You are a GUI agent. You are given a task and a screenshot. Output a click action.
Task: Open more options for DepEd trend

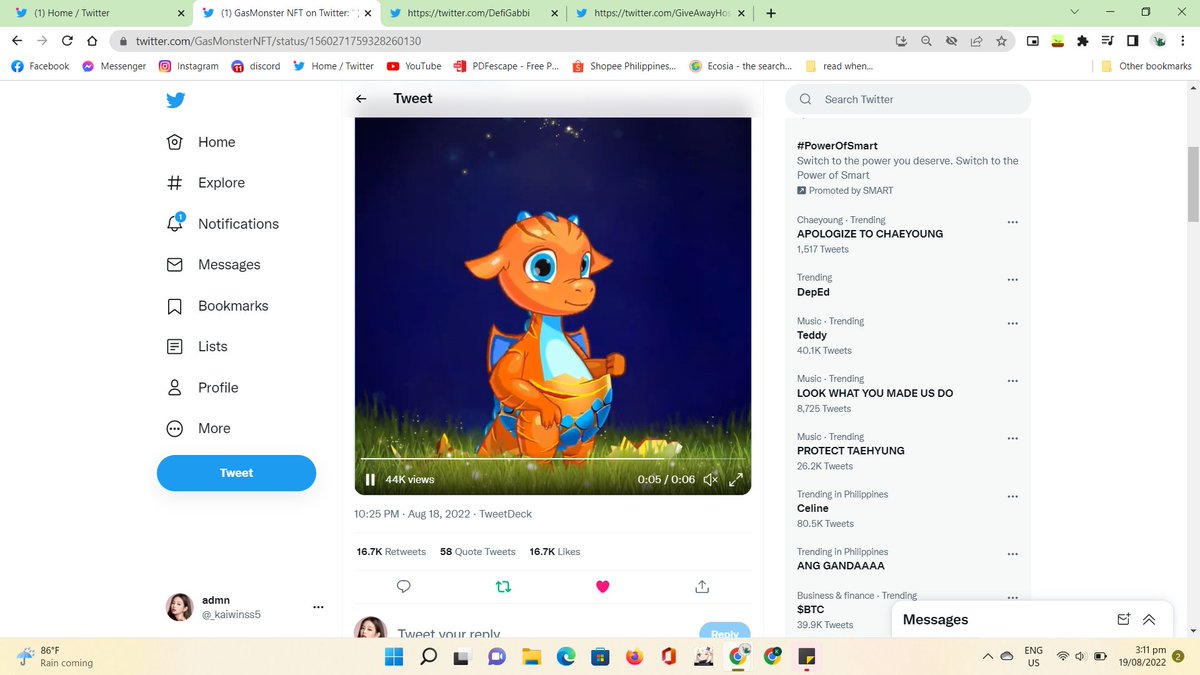(x=1013, y=280)
